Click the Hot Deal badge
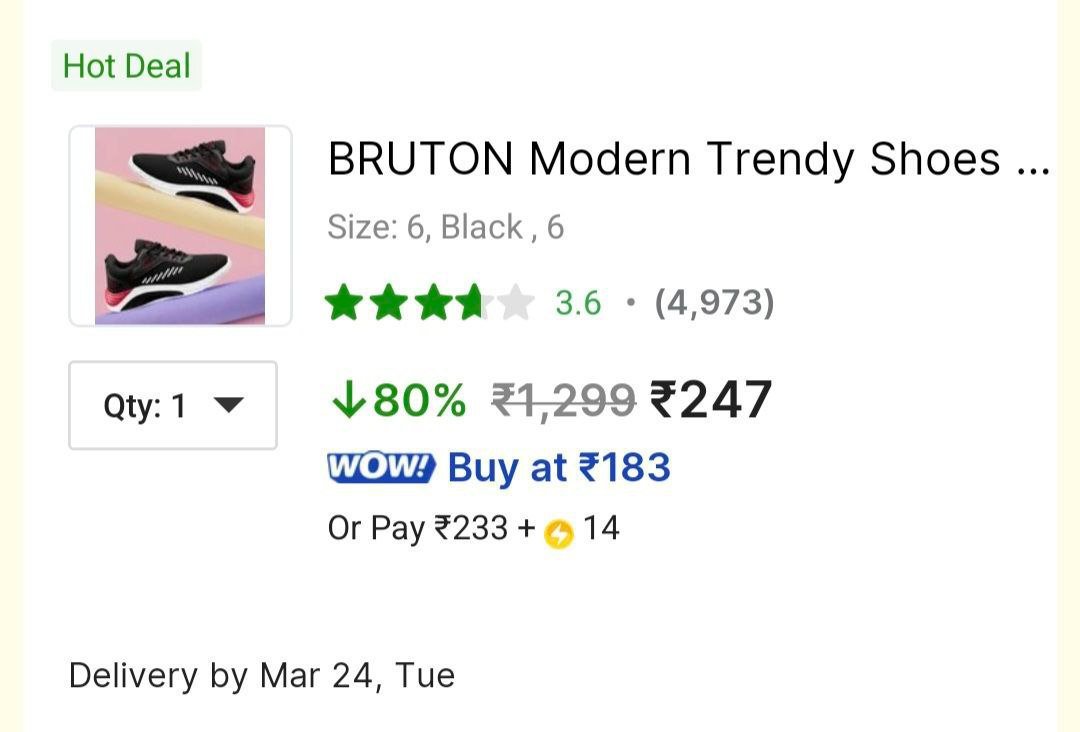 click(x=127, y=66)
